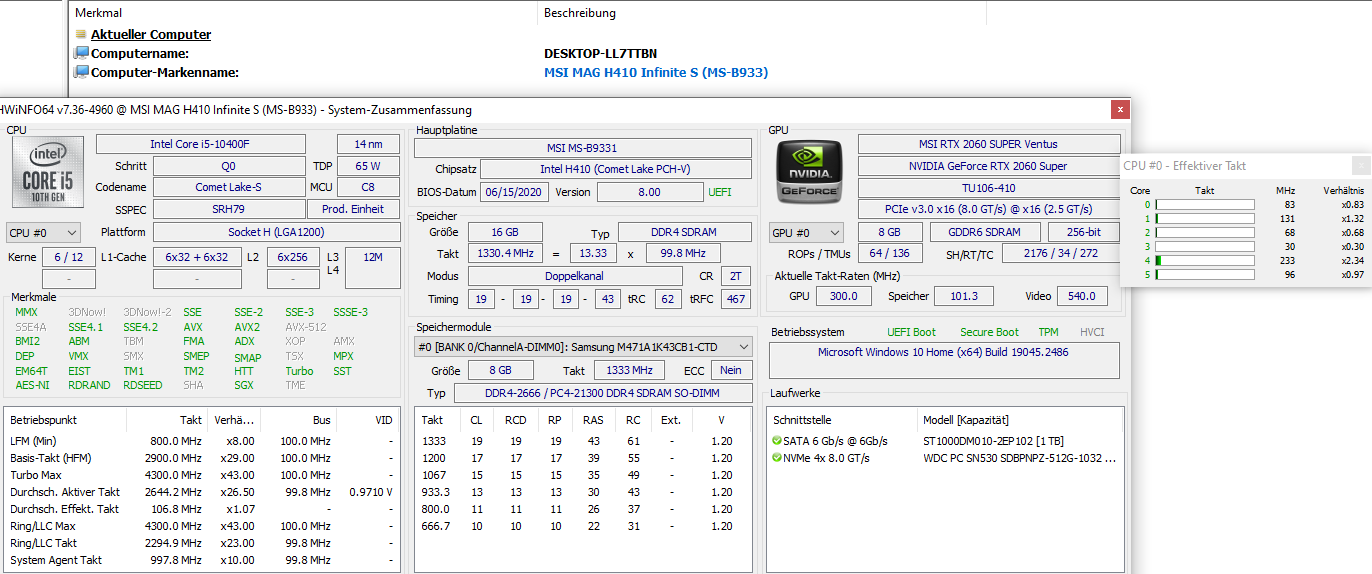The height and width of the screenshot is (574, 1372).
Task: Click the Intel Core i5 10th Gen logo
Action: pos(48,170)
